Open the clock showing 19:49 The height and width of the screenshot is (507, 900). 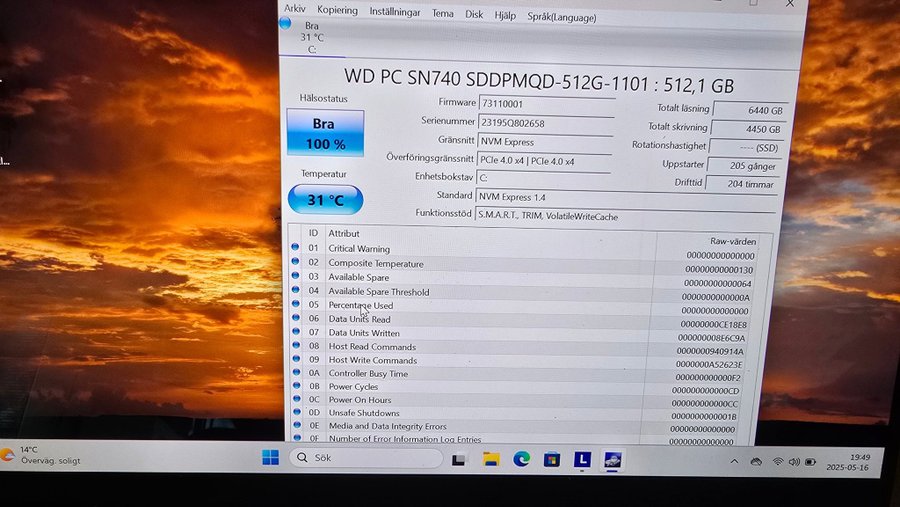(x=848, y=462)
